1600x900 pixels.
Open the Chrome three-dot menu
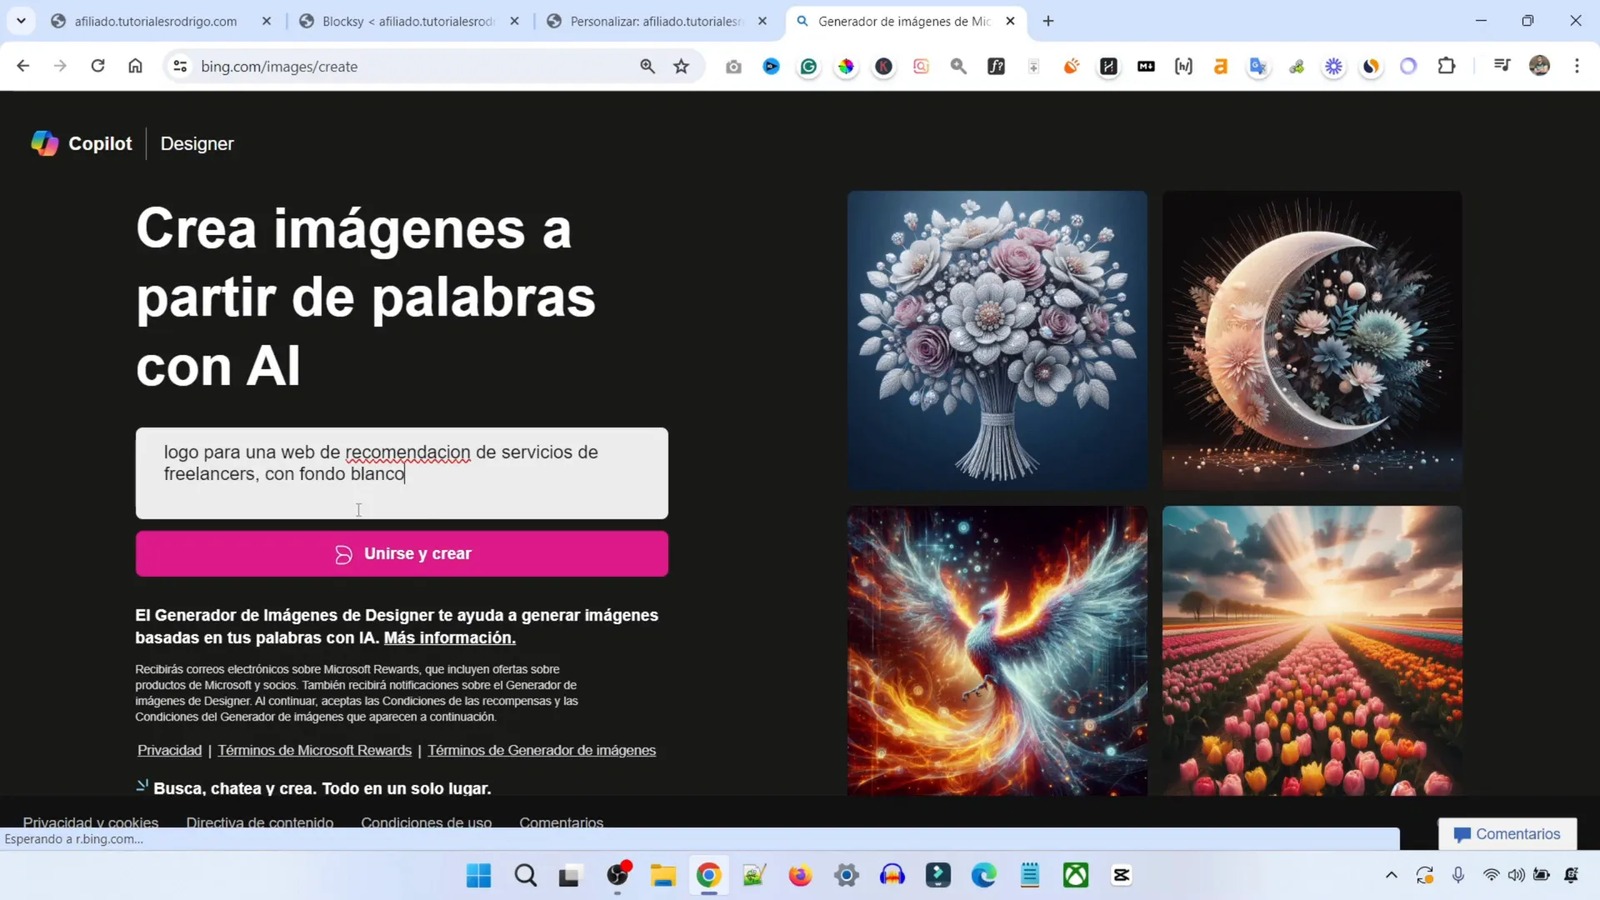pyautogui.click(x=1578, y=66)
